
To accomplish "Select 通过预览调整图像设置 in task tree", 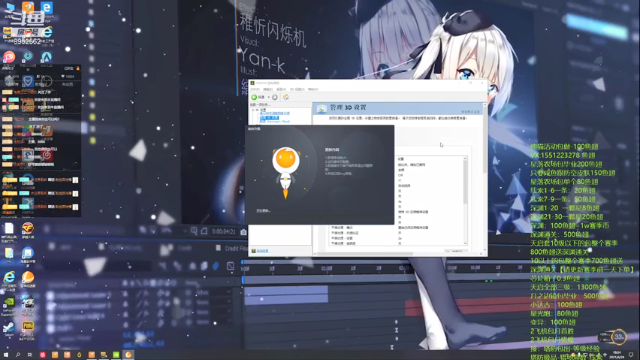I will (275, 113).
